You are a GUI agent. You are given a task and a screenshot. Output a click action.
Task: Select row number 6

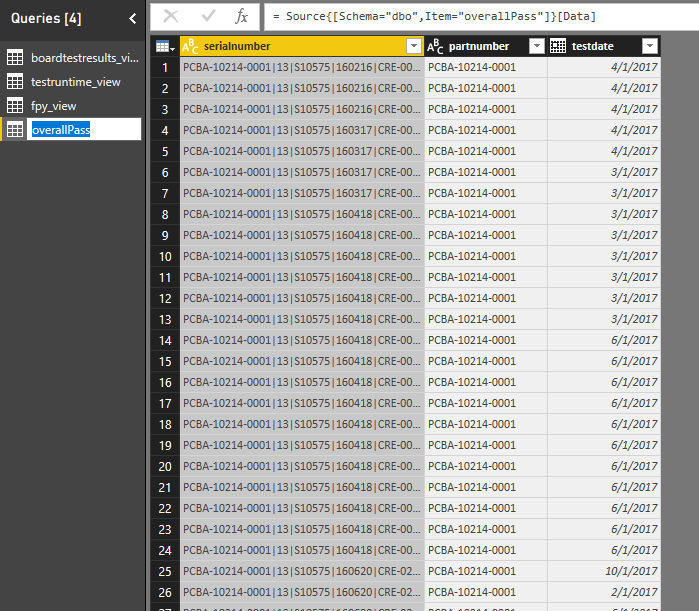(165, 172)
